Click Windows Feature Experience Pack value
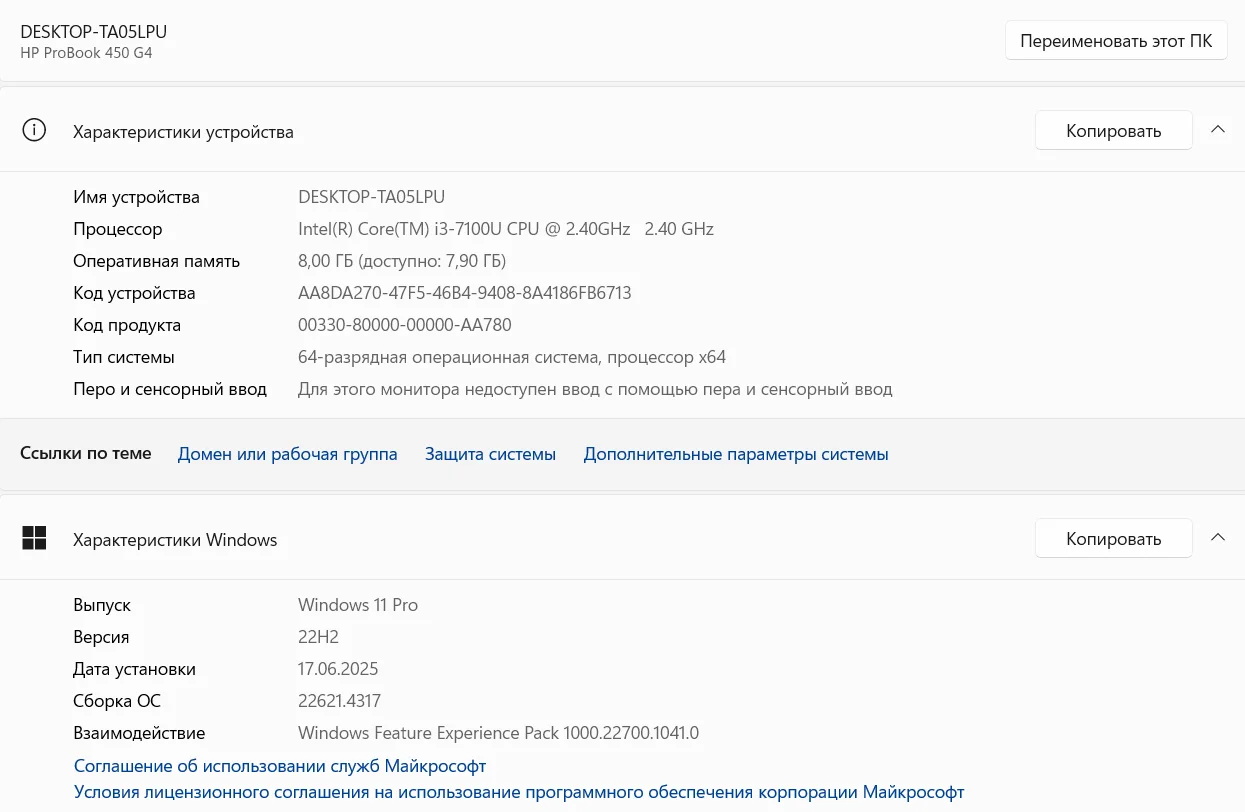This screenshot has height=812, width=1245. tap(498, 733)
